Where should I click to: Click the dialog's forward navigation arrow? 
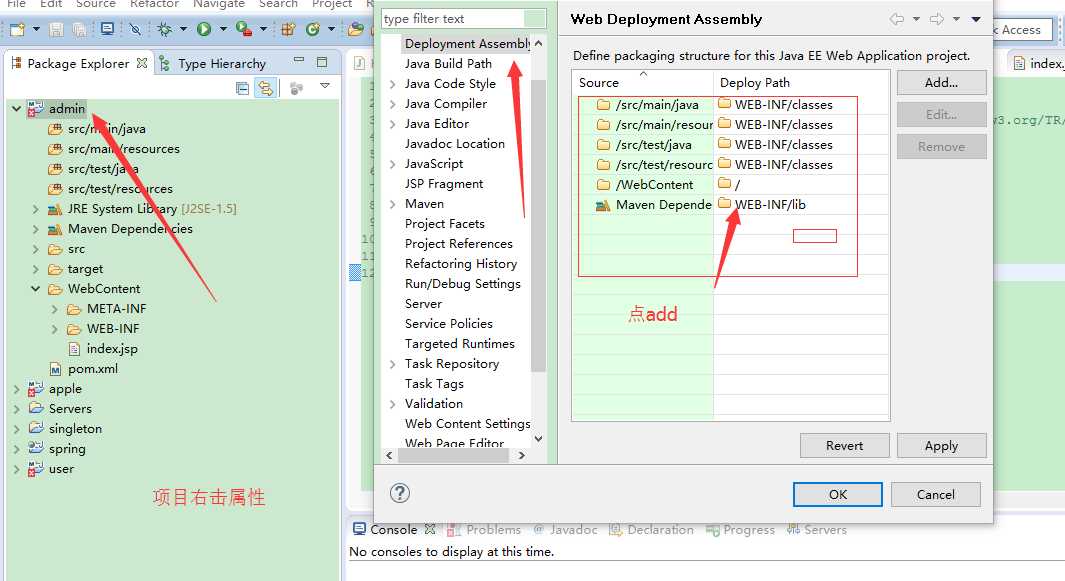click(937, 19)
